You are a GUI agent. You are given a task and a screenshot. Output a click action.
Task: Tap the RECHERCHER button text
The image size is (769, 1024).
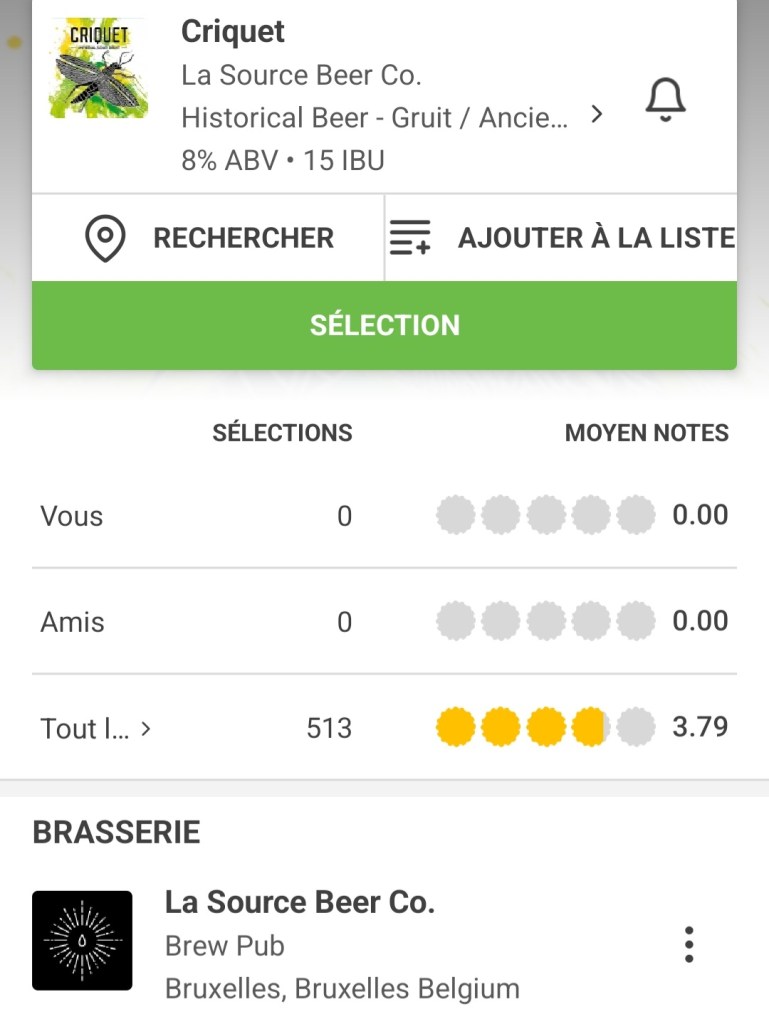click(x=243, y=238)
